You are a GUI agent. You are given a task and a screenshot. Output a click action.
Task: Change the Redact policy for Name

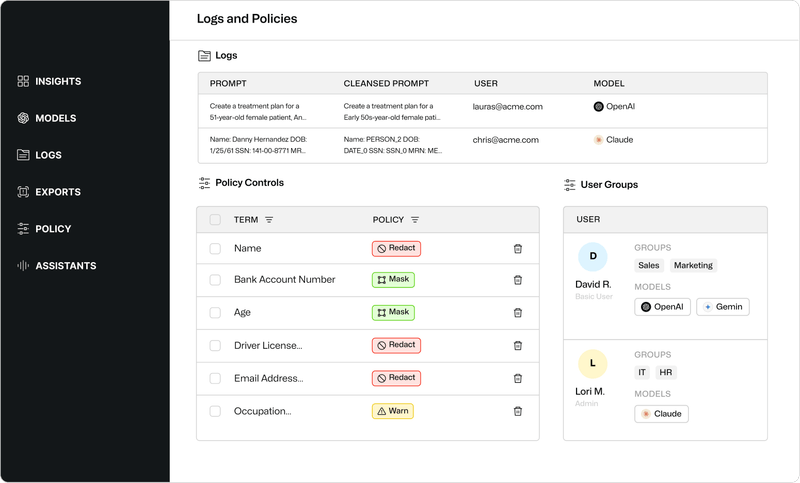tap(395, 248)
